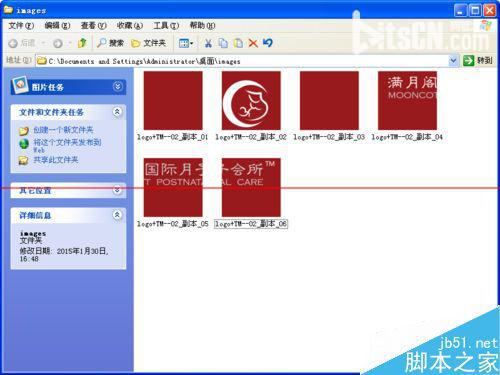Click the red Delete X icon
This screenshot has height=375, width=500.
tap(253, 43)
